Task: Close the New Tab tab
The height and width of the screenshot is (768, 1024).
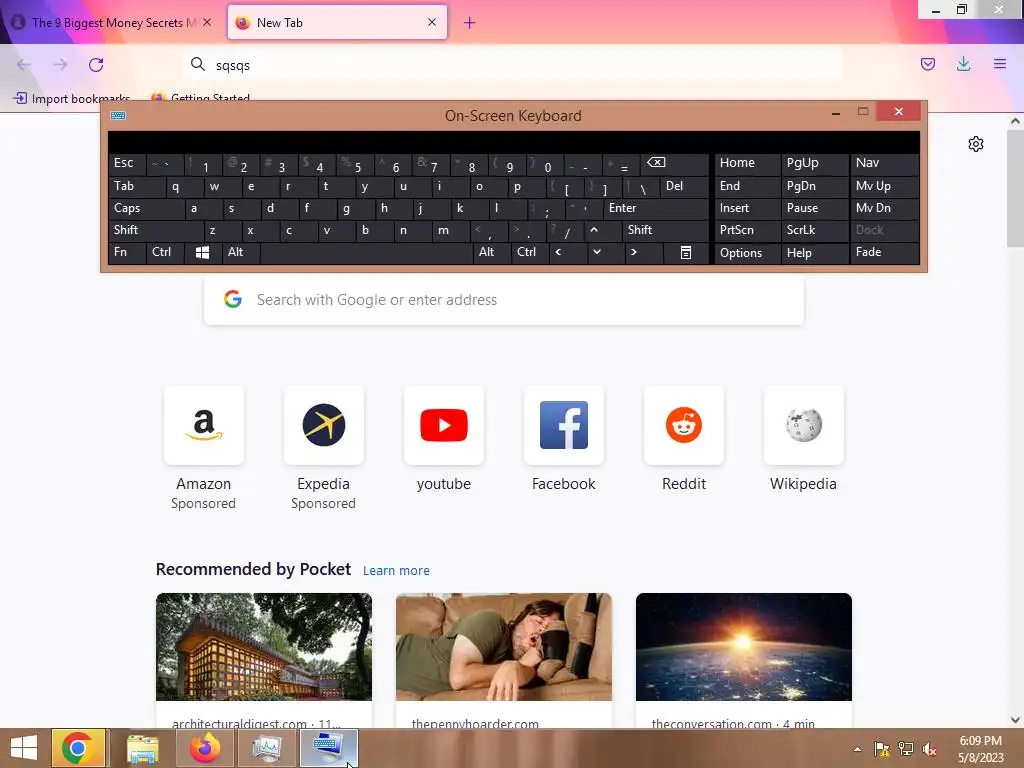Action: tap(432, 22)
